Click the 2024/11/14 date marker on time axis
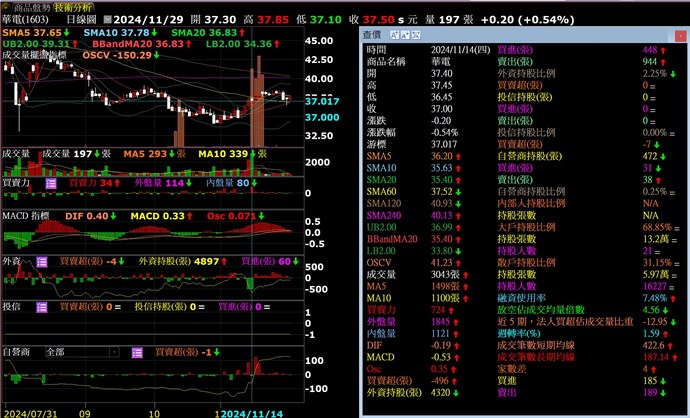This screenshot has width=690, height=418. point(253,411)
